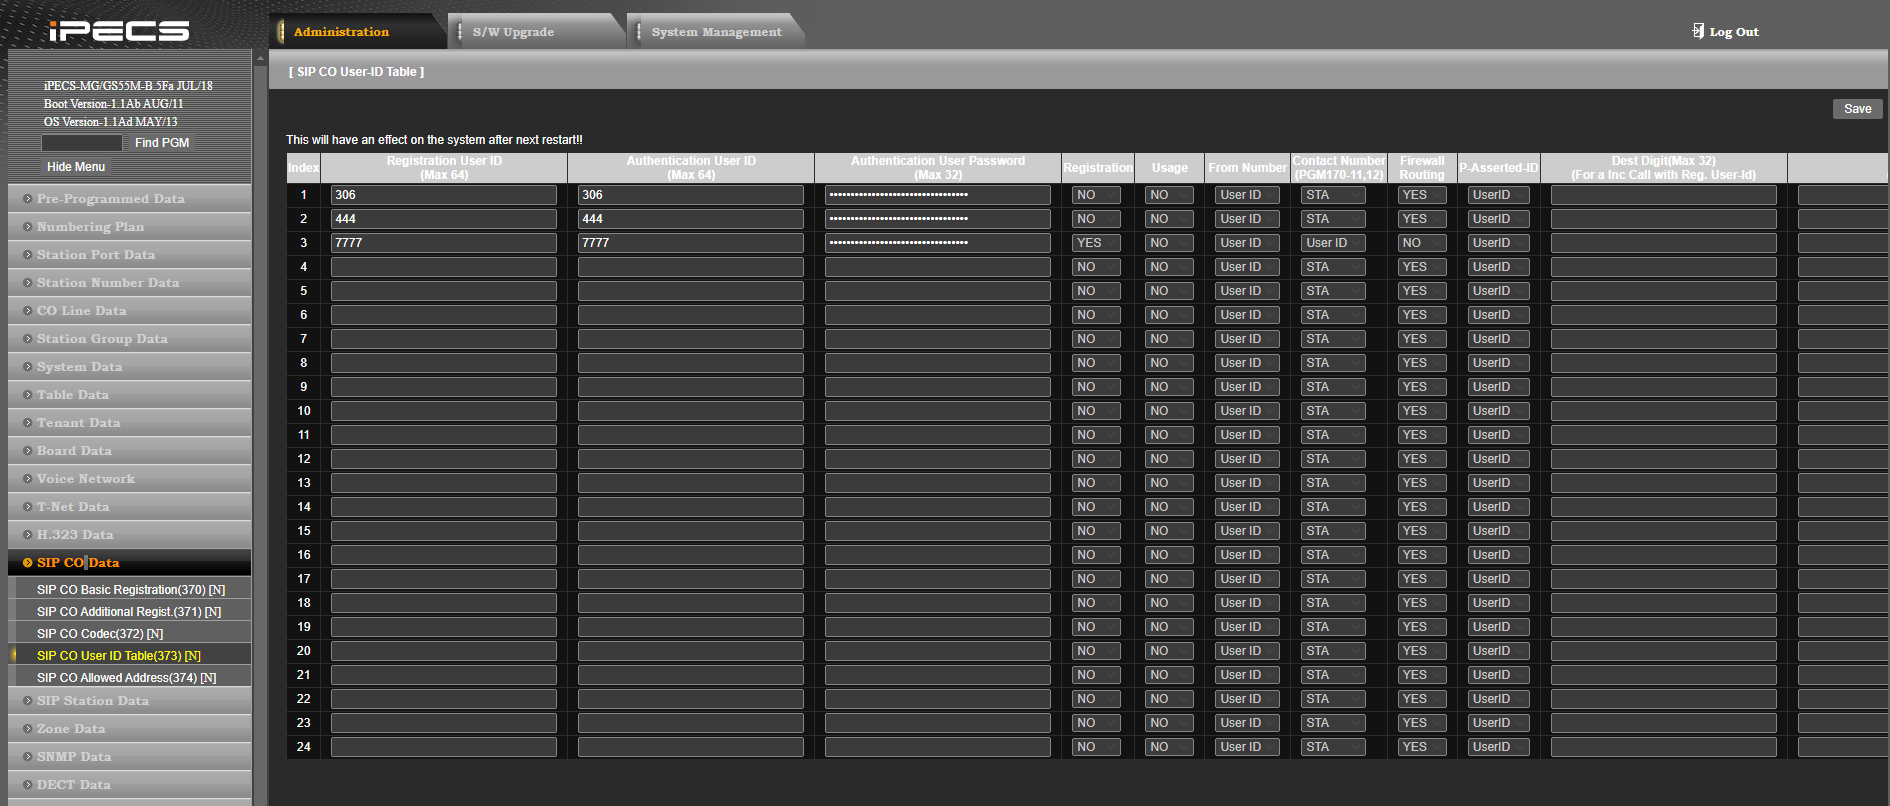Open the Contact Number dropdown in row 3

1333,243
